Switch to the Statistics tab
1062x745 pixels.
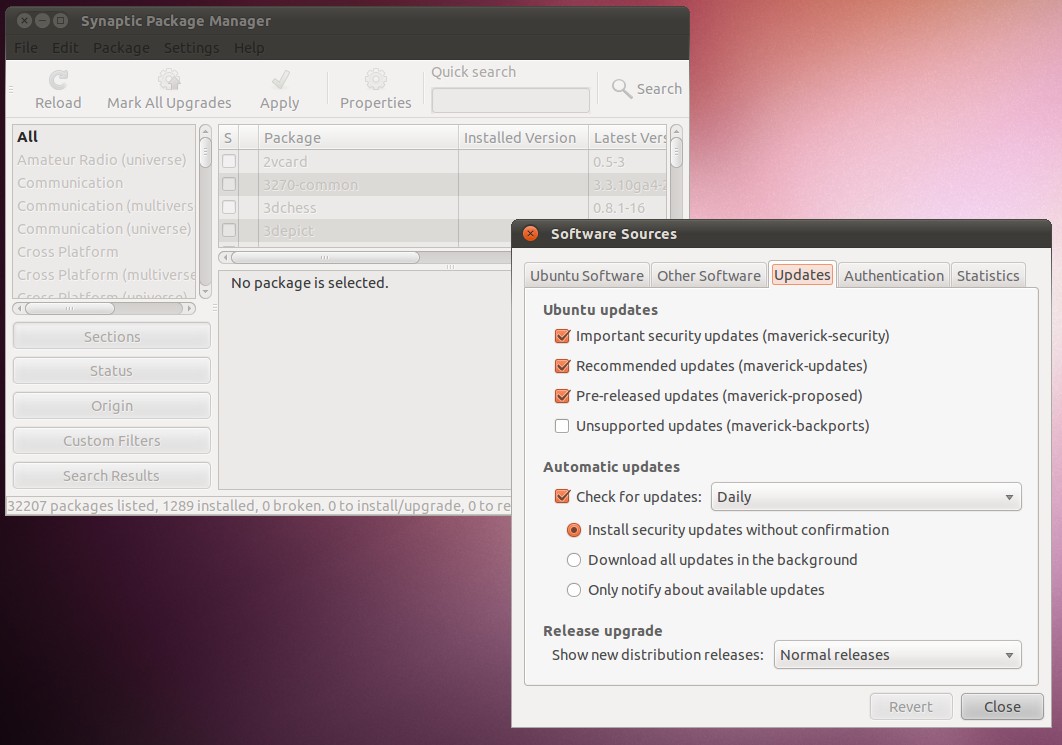(987, 276)
